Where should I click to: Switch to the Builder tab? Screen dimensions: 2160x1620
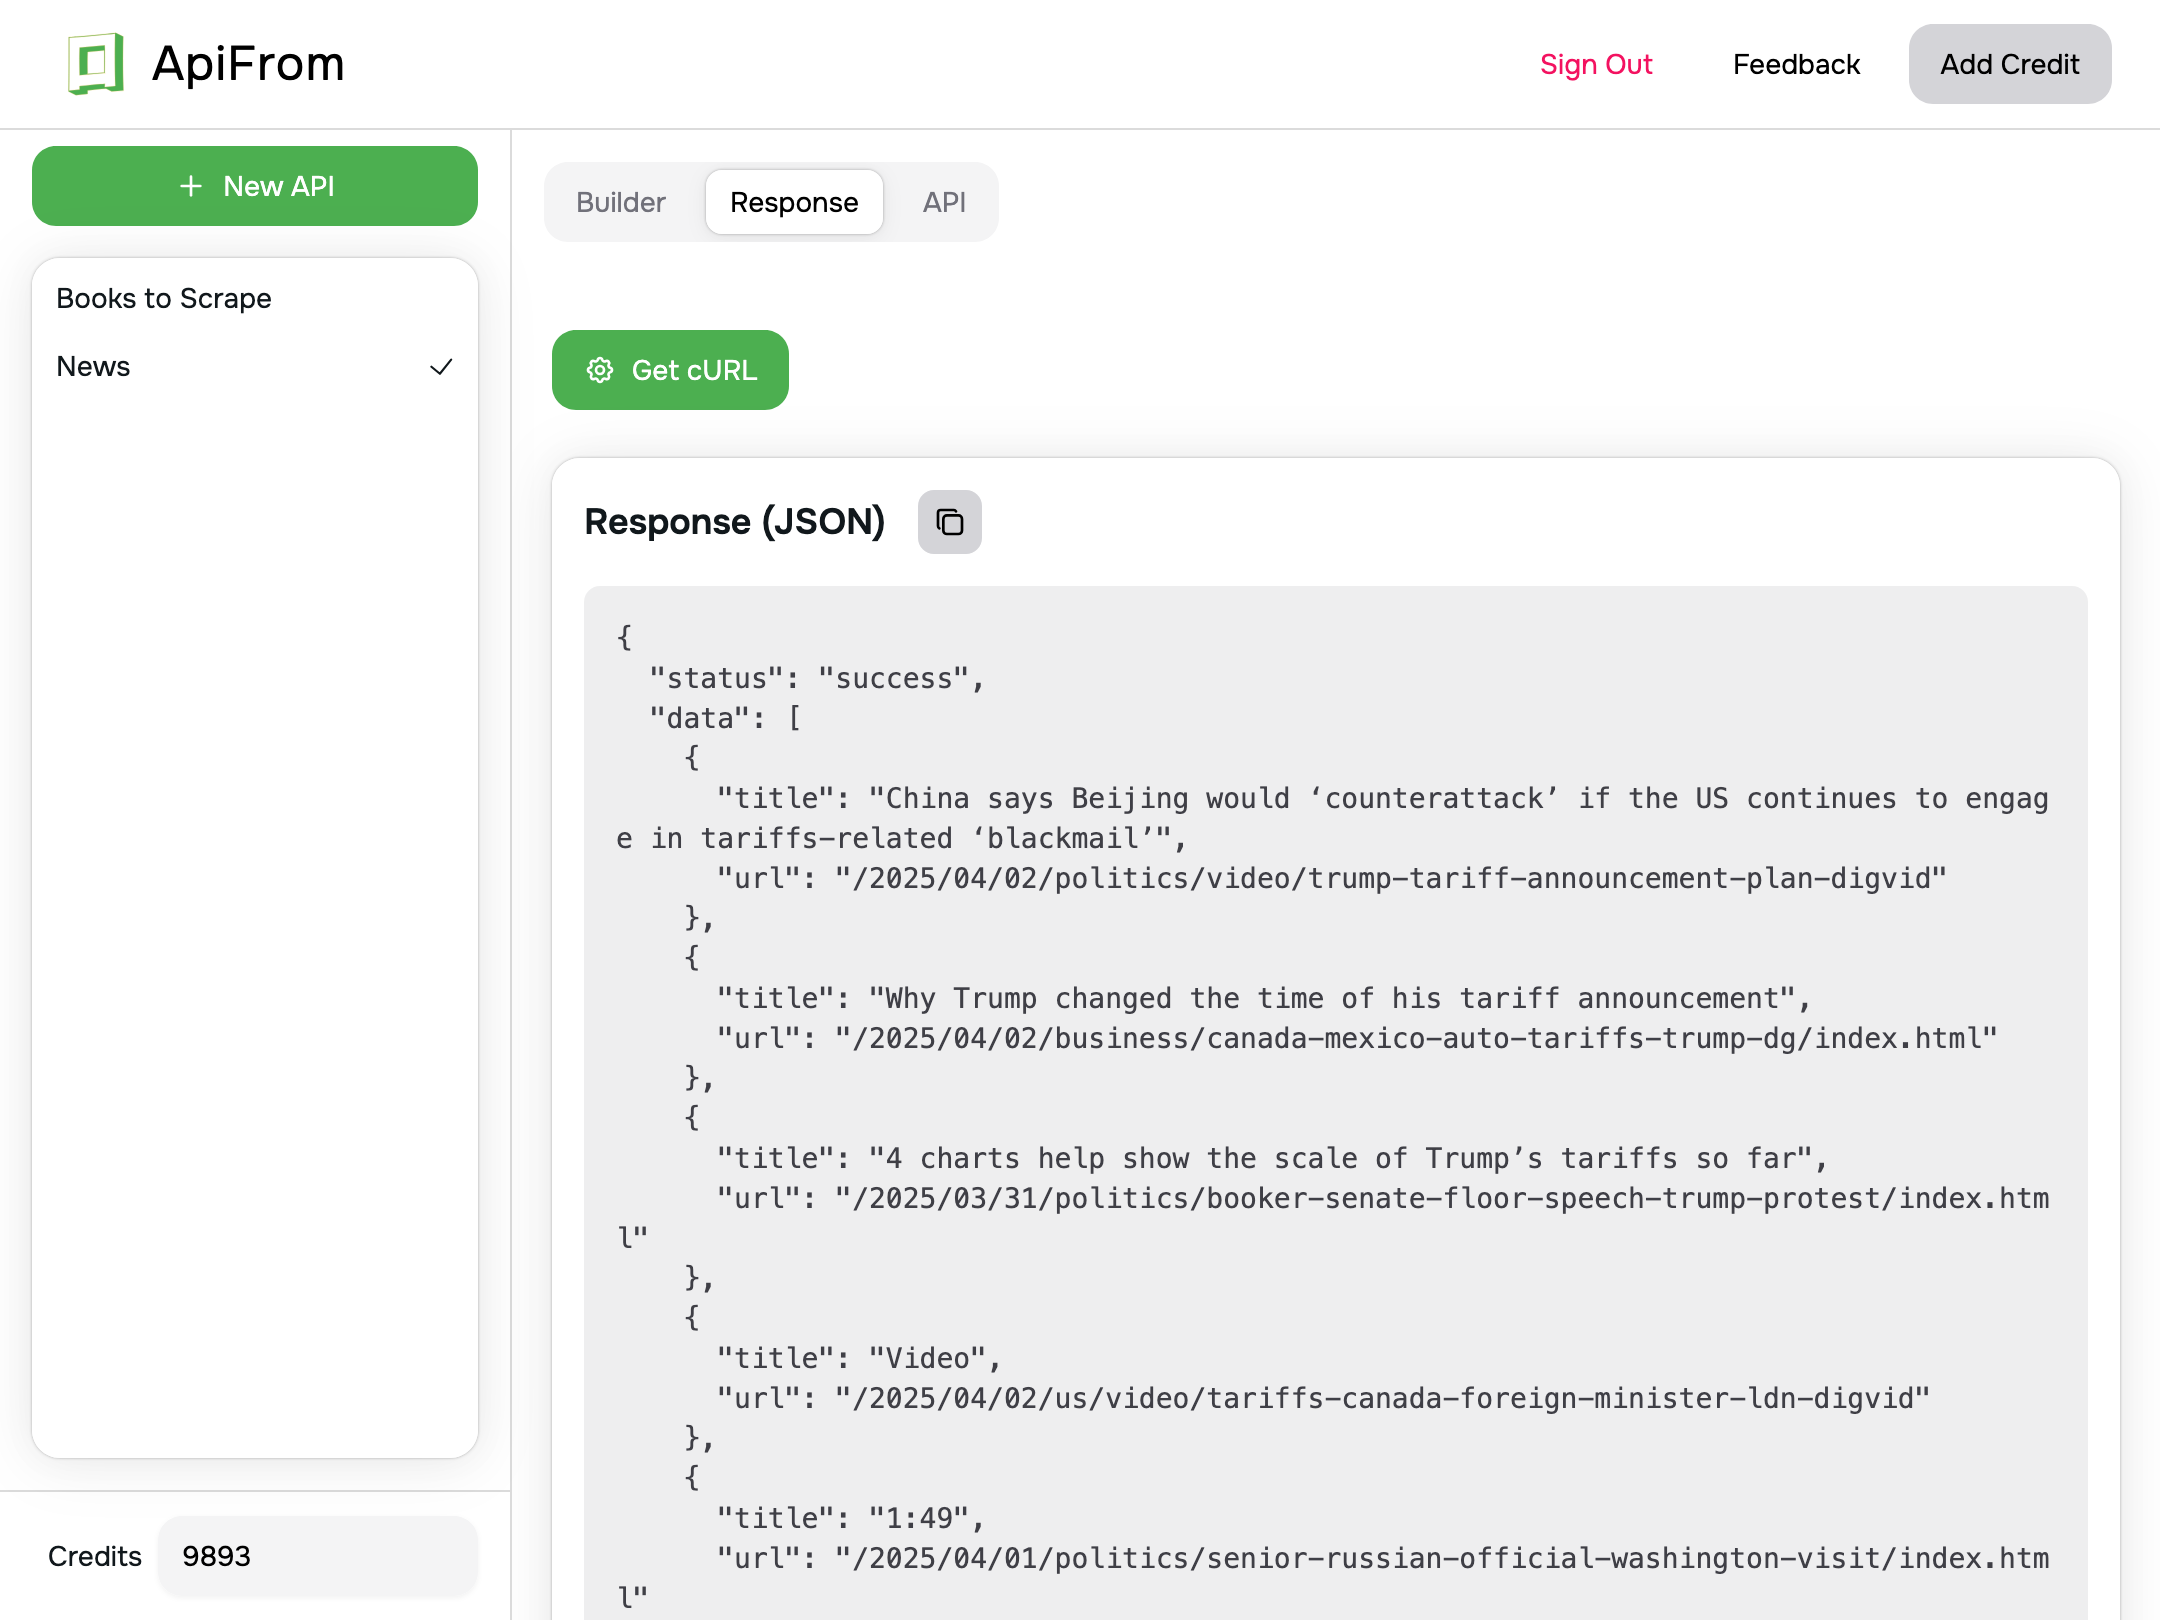pos(621,202)
